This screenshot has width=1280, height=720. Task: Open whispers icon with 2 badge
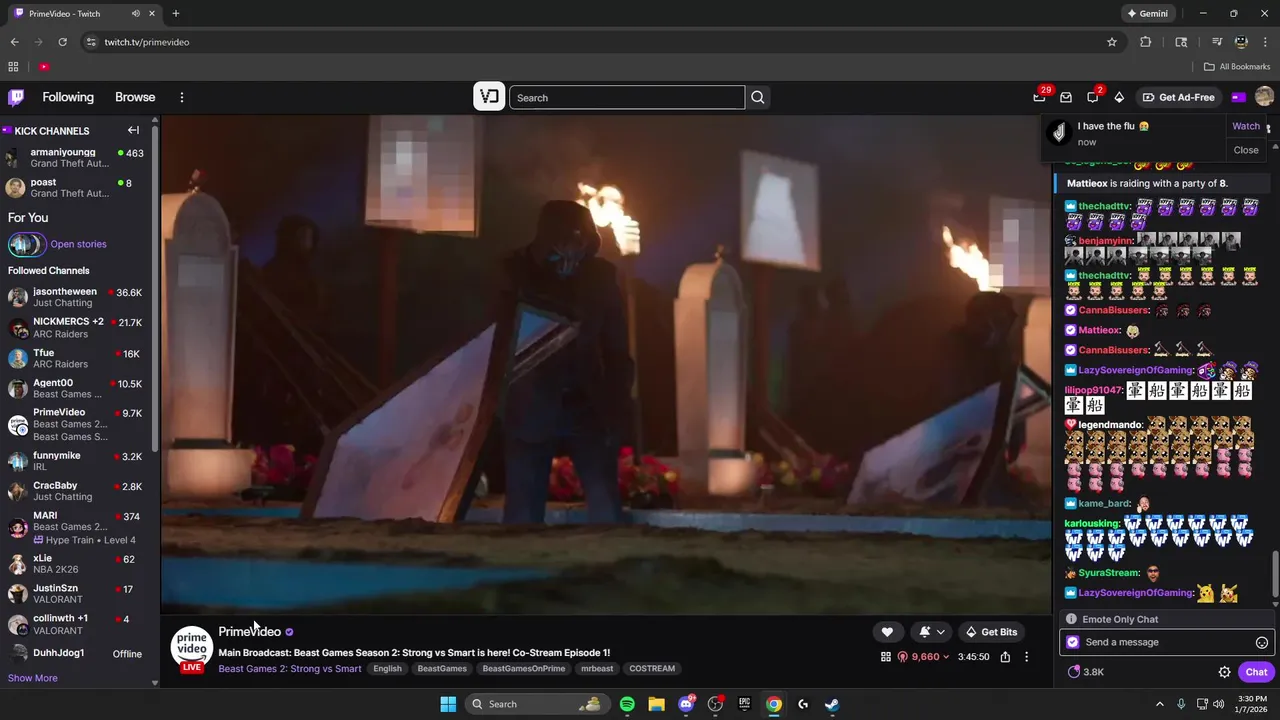tap(1093, 97)
